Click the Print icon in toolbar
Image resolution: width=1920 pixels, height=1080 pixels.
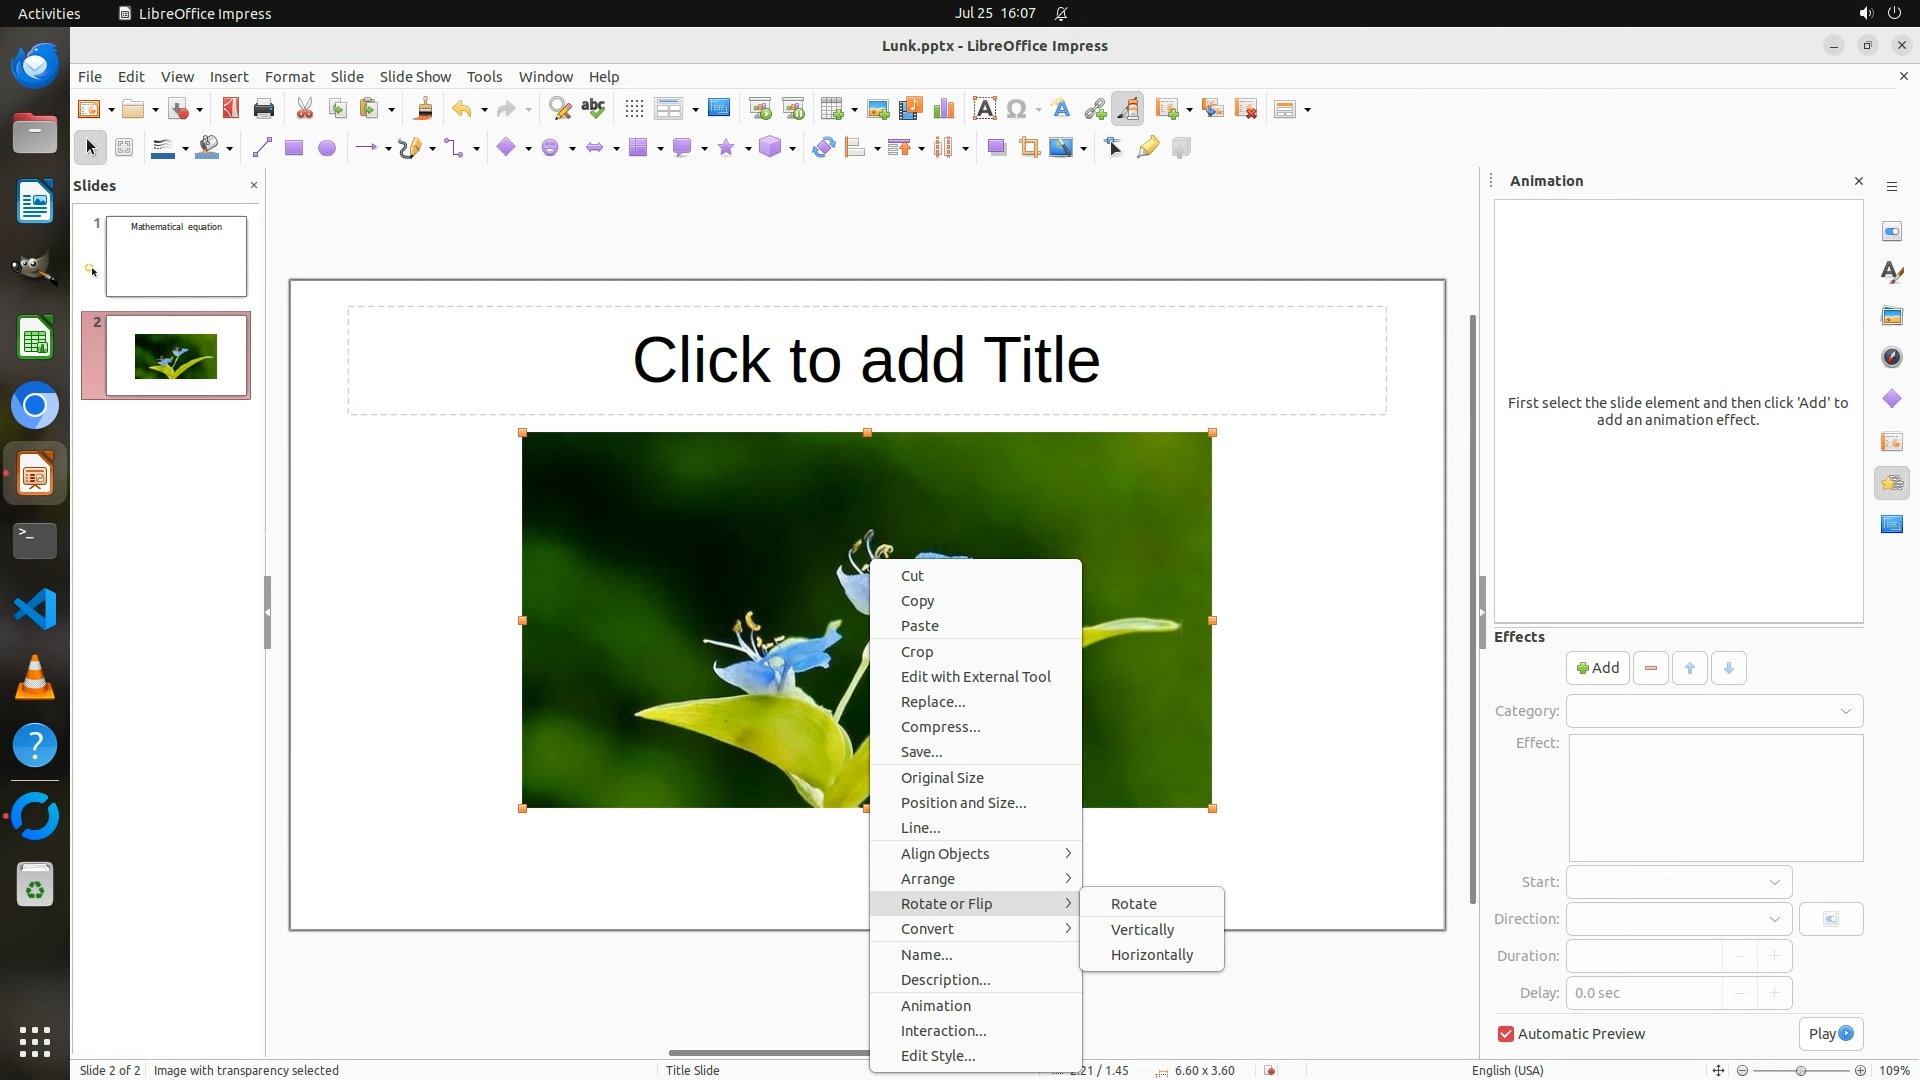point(264,109)
